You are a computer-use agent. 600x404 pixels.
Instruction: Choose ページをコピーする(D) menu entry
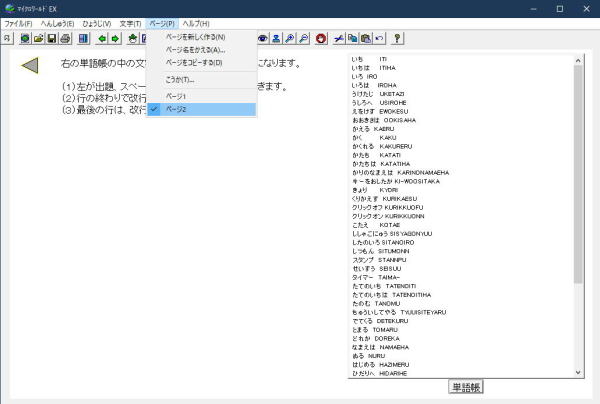point(201,62)
